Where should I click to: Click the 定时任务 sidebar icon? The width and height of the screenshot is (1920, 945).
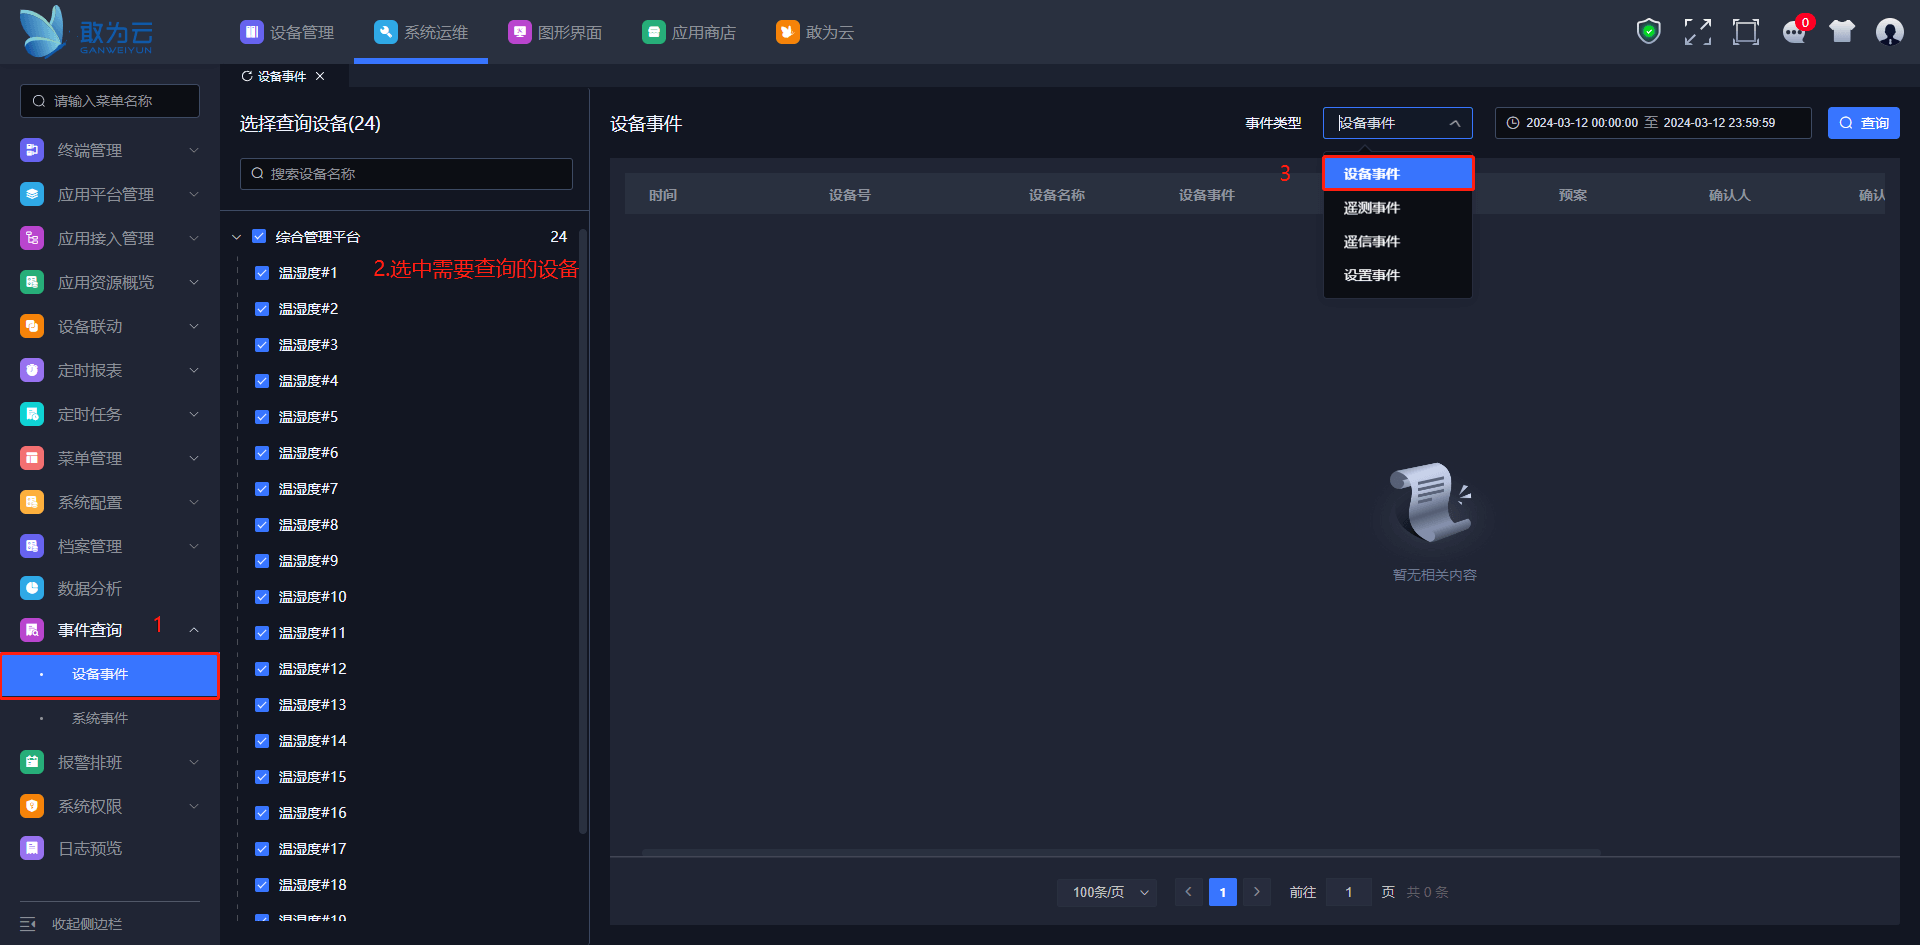click(32, 414)
